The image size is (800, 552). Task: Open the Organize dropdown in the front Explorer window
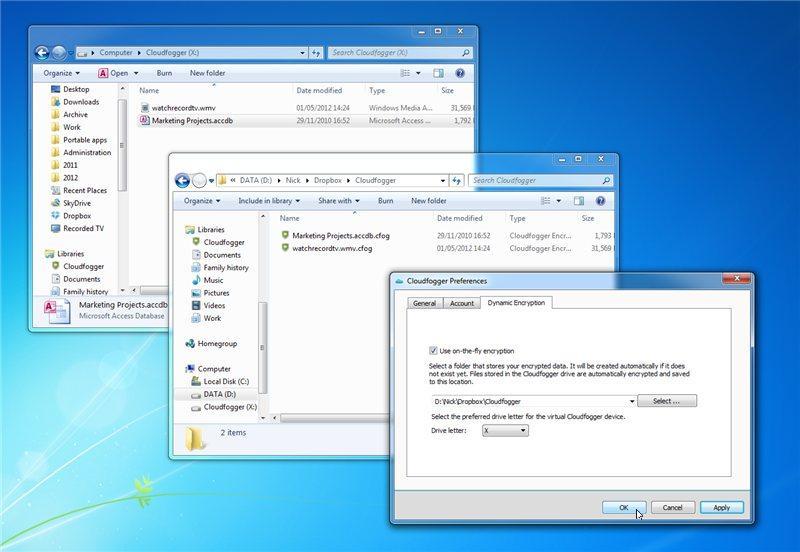pyautogui.click(x=202, y=200)
